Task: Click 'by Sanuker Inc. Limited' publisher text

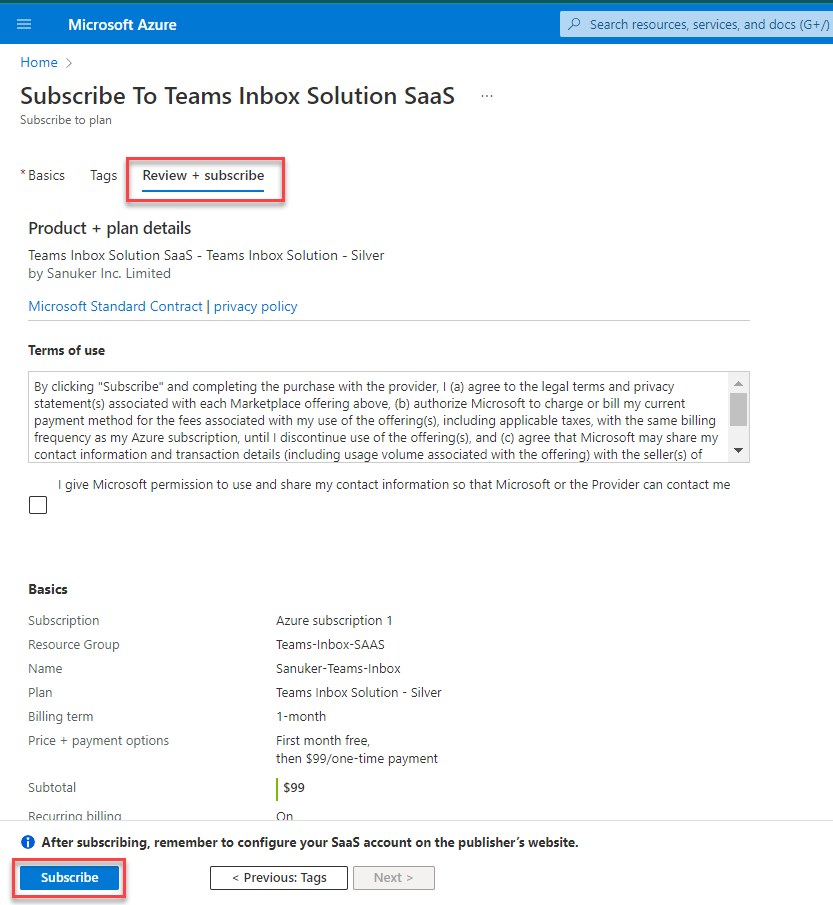Action: point(99,274)
